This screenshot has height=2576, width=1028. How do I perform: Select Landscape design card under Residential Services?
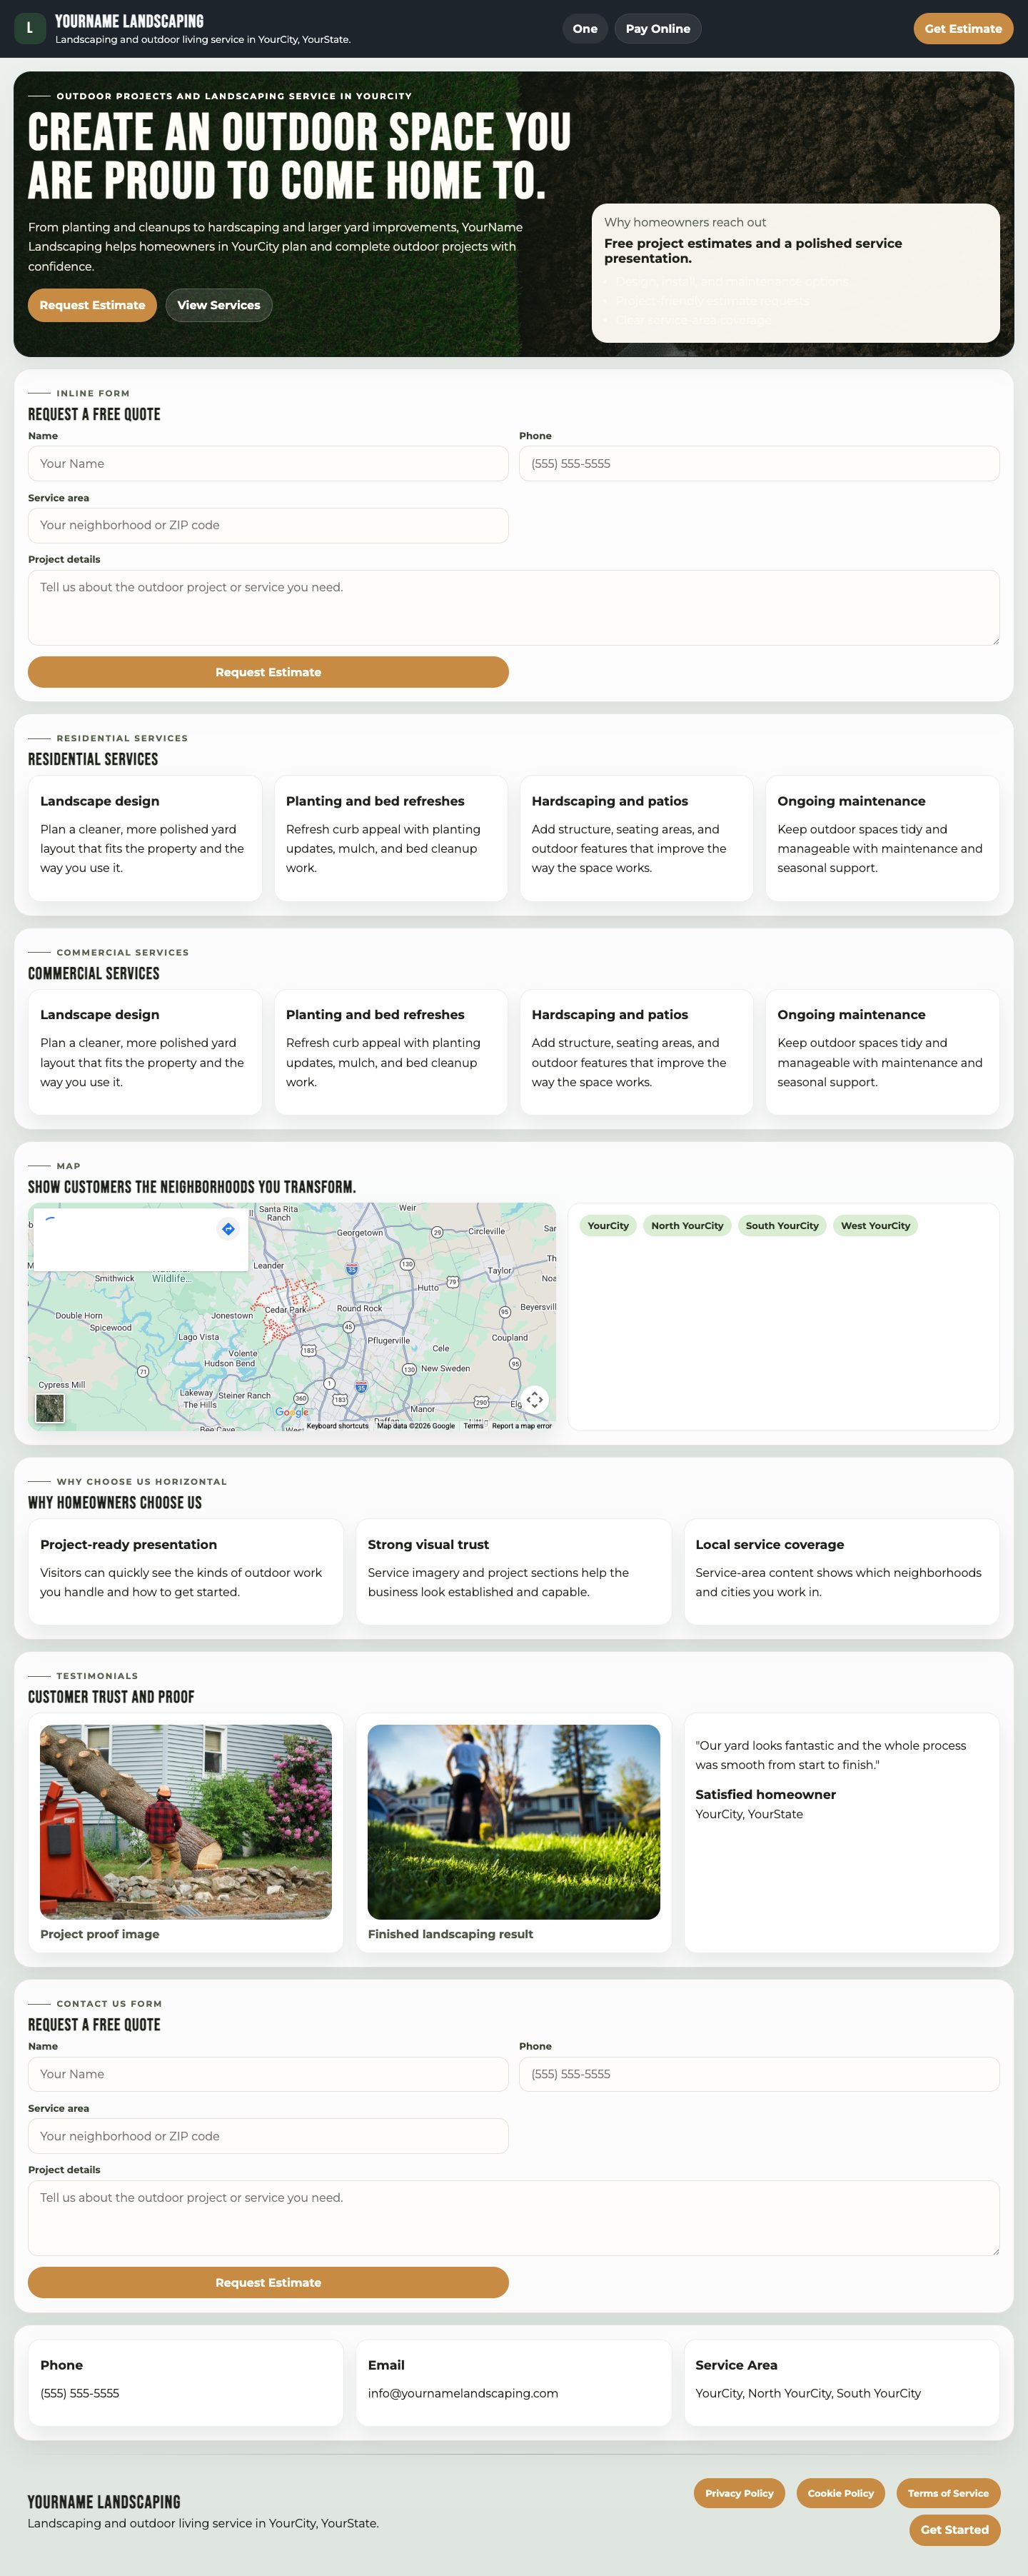pyautogui.click(x=145, y=838)
